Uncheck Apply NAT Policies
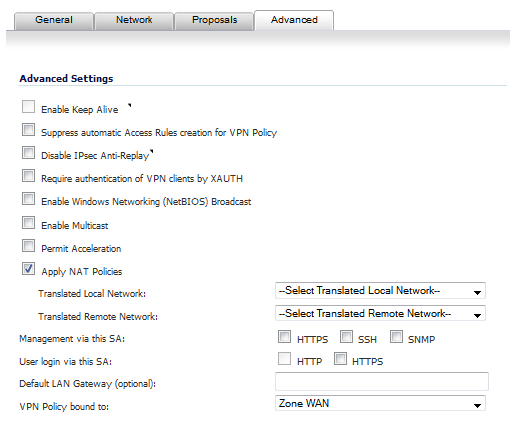This screenshot has width=510, height=427. (28, 269)
